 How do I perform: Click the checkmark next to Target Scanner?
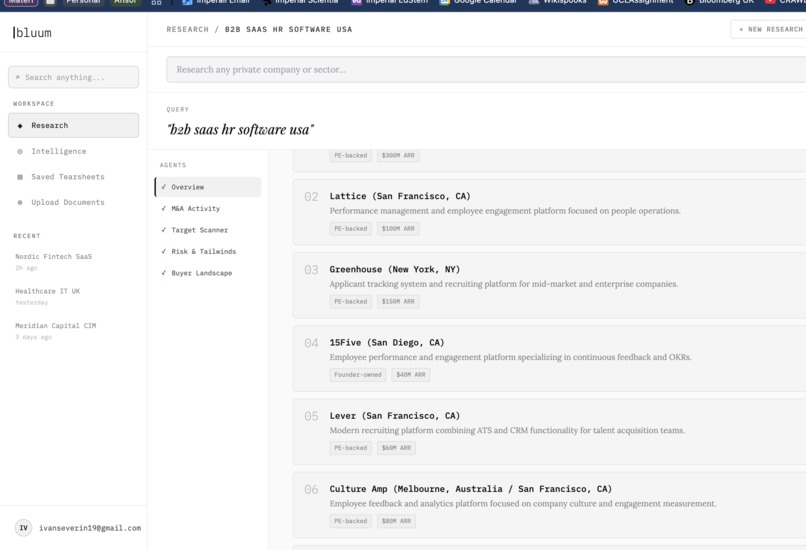163,230
